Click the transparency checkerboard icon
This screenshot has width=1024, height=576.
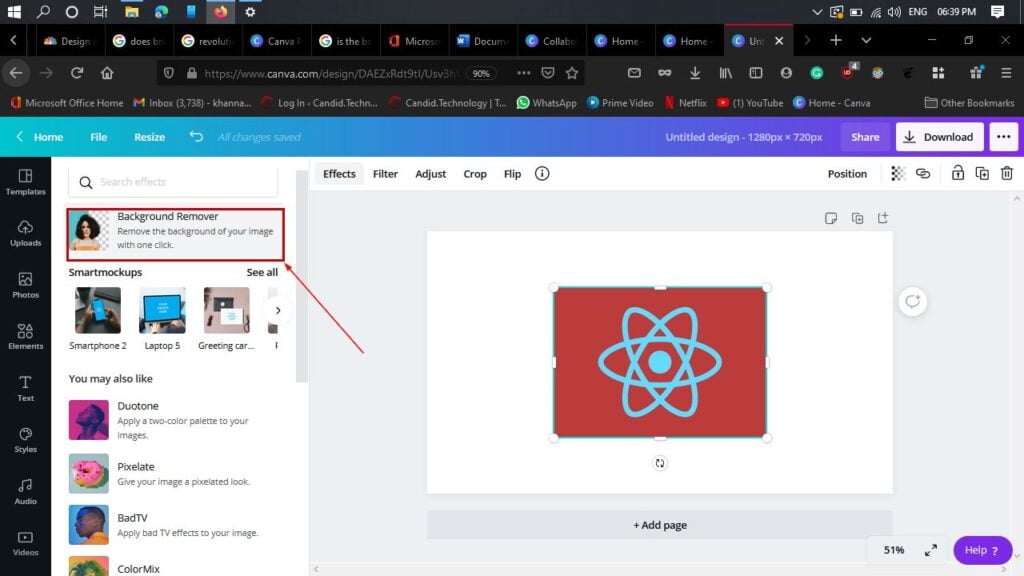coord(898,174)
